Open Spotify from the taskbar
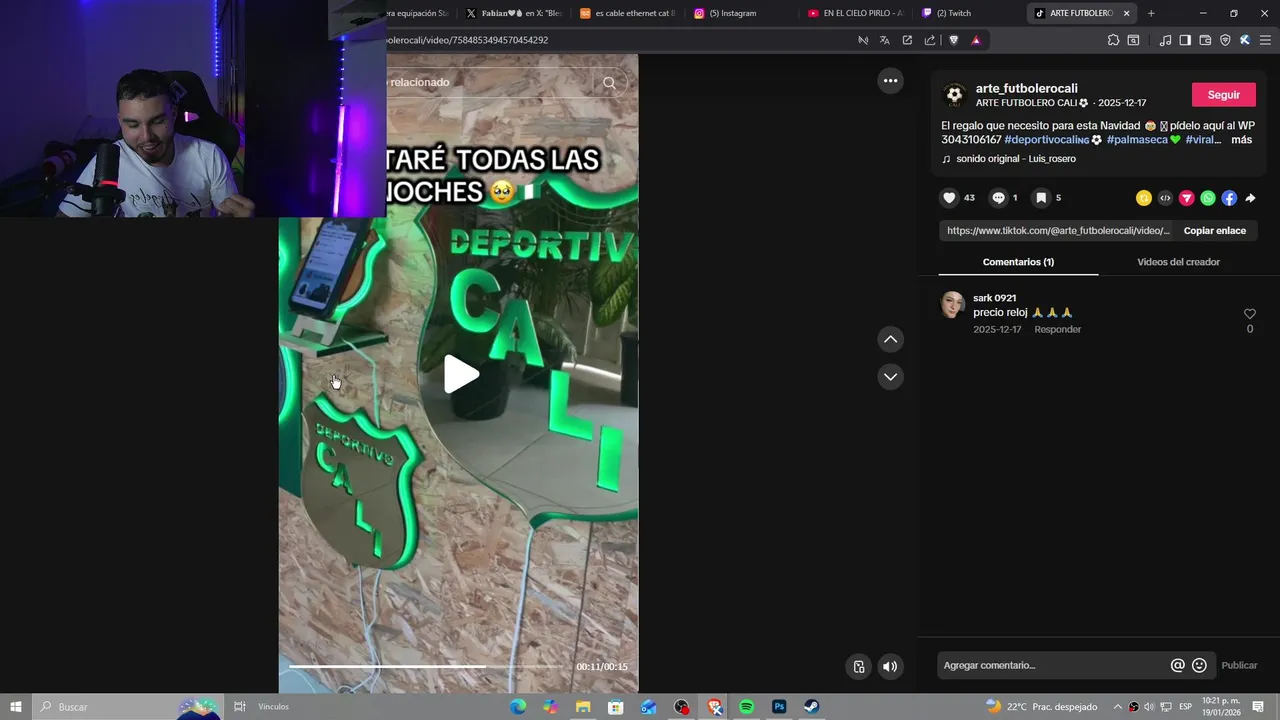The height and width of the screenshot is (720, 1280). point(746,707)
